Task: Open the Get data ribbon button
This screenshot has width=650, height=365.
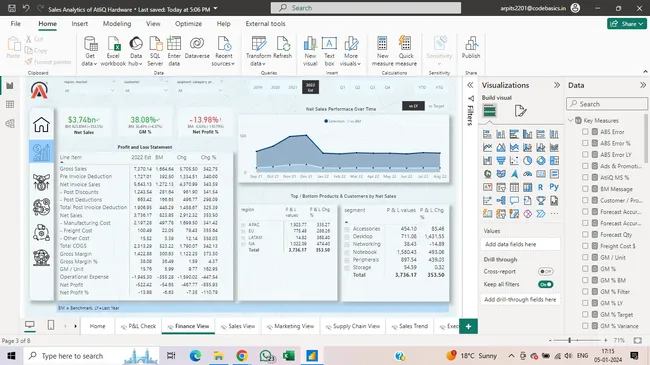Action: (x=90, y=51)
